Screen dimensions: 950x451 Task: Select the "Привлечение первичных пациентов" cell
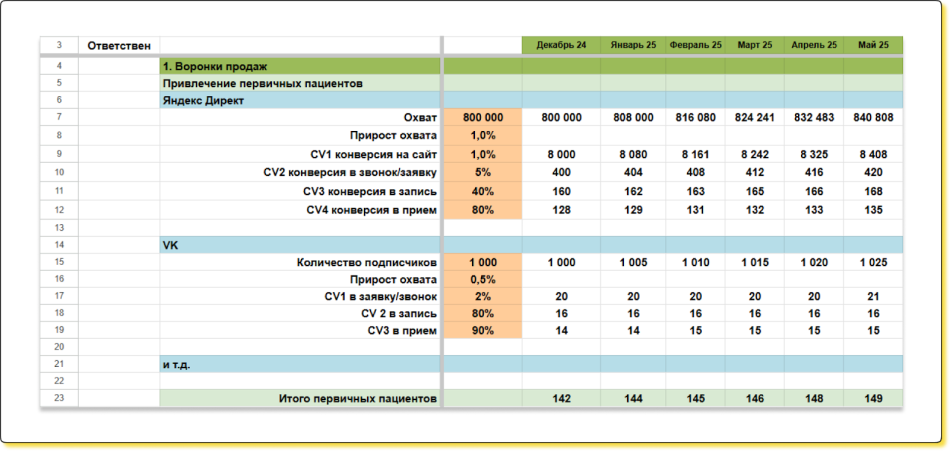299,83
